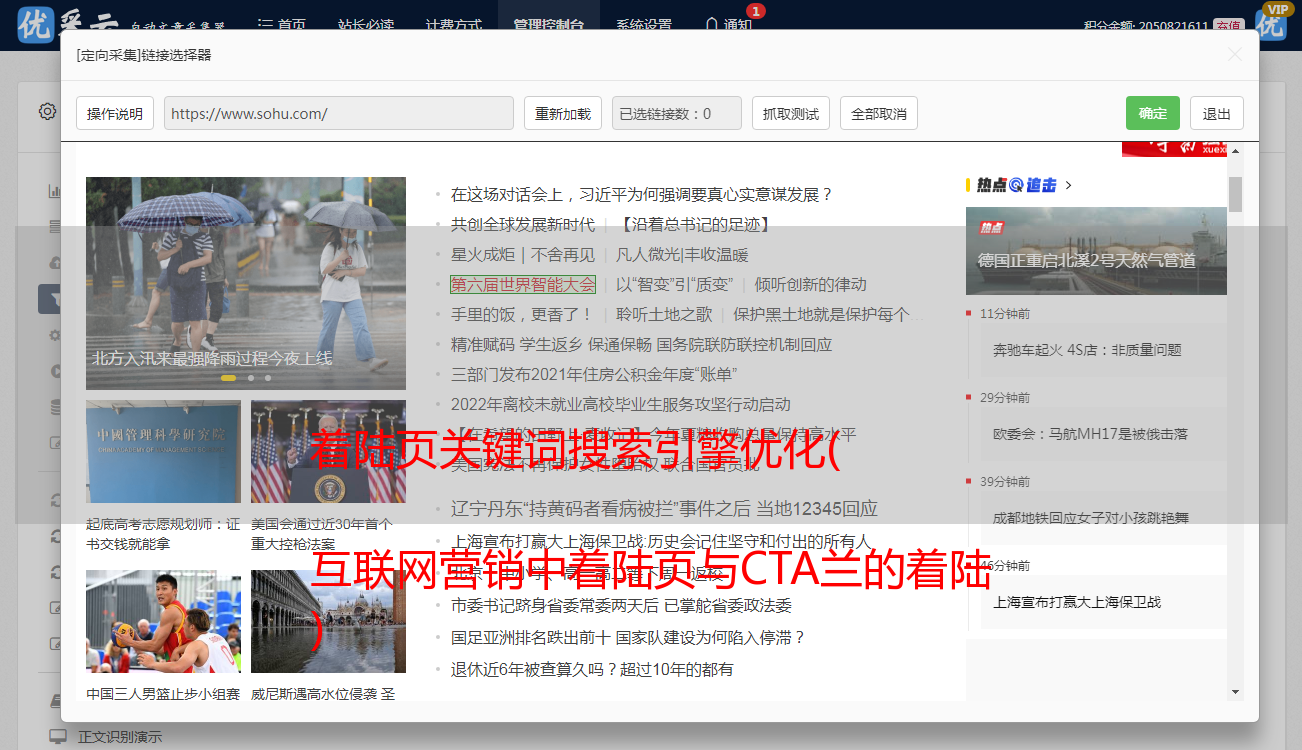The image size is (1302, 750).
Task: Open the 德国正重启北溪2号天然气管道 image
Action: point(1096,250)
